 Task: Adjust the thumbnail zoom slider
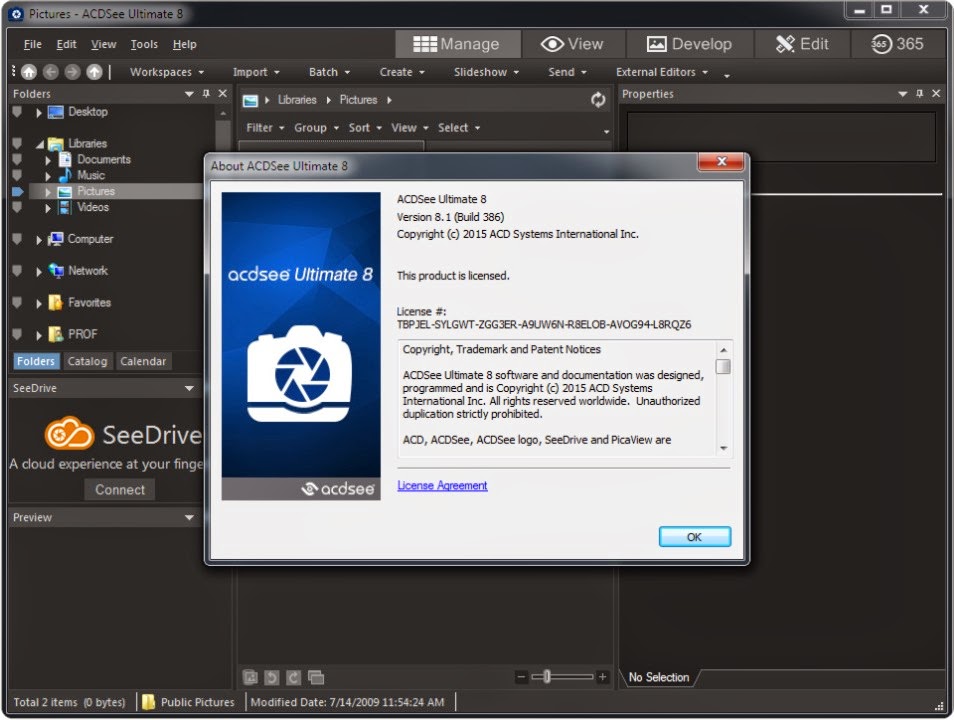tap(547, 677)
